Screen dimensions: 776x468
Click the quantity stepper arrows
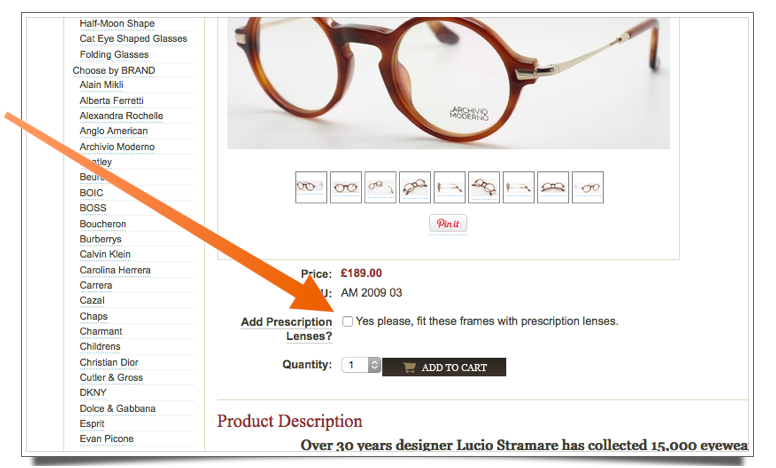click(x=375, y=365)
